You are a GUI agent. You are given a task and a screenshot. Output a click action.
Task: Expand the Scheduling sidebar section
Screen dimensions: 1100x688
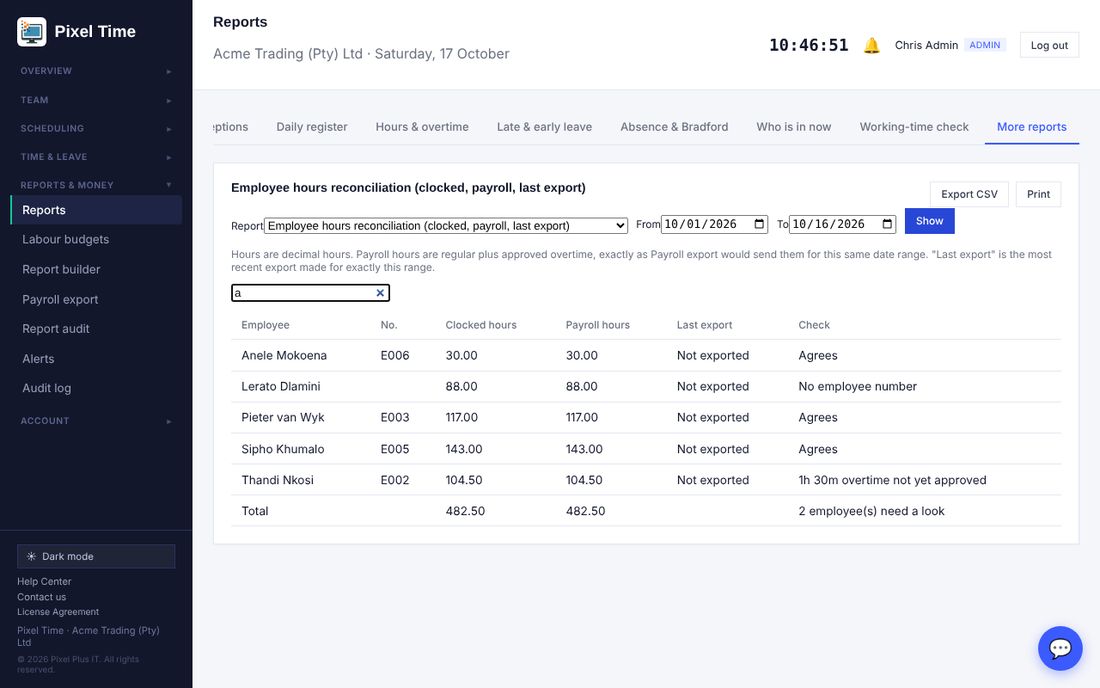pos(96,128)
